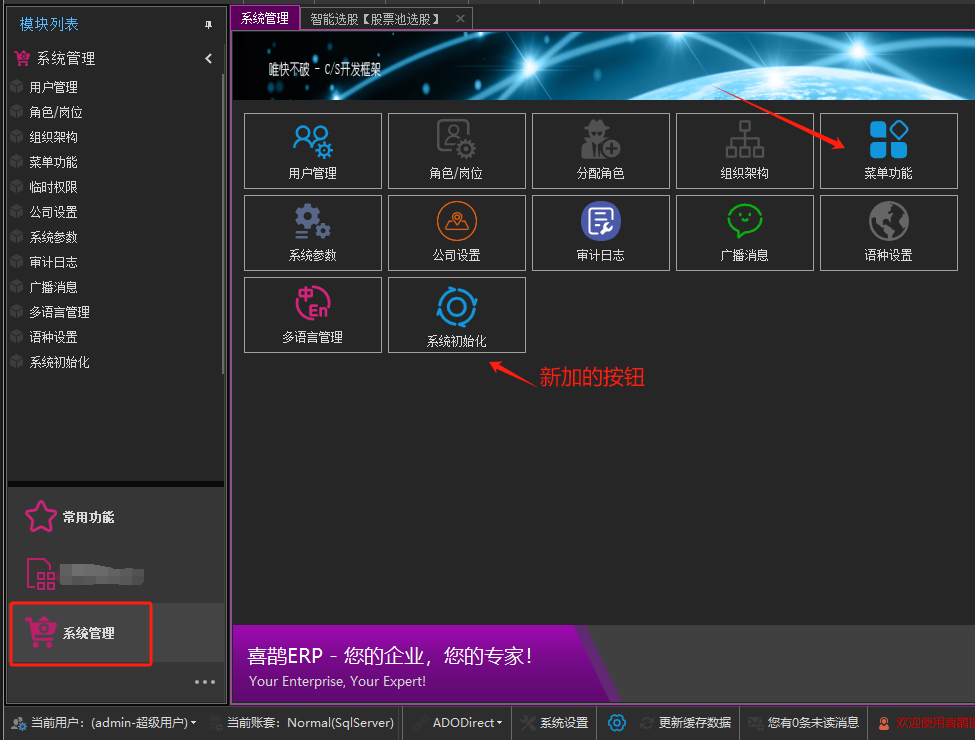Click the 系统设置 status bar button
Screen dimensions: 975x740
[x=554, y=723]
